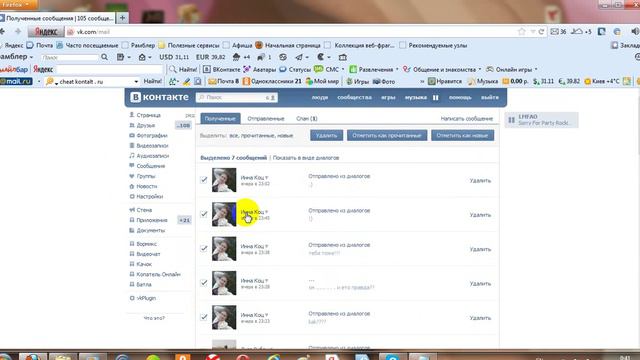Open Сообщения in the left sidebar
This screenshot has width=640, height=360.
tap(151, 166)
